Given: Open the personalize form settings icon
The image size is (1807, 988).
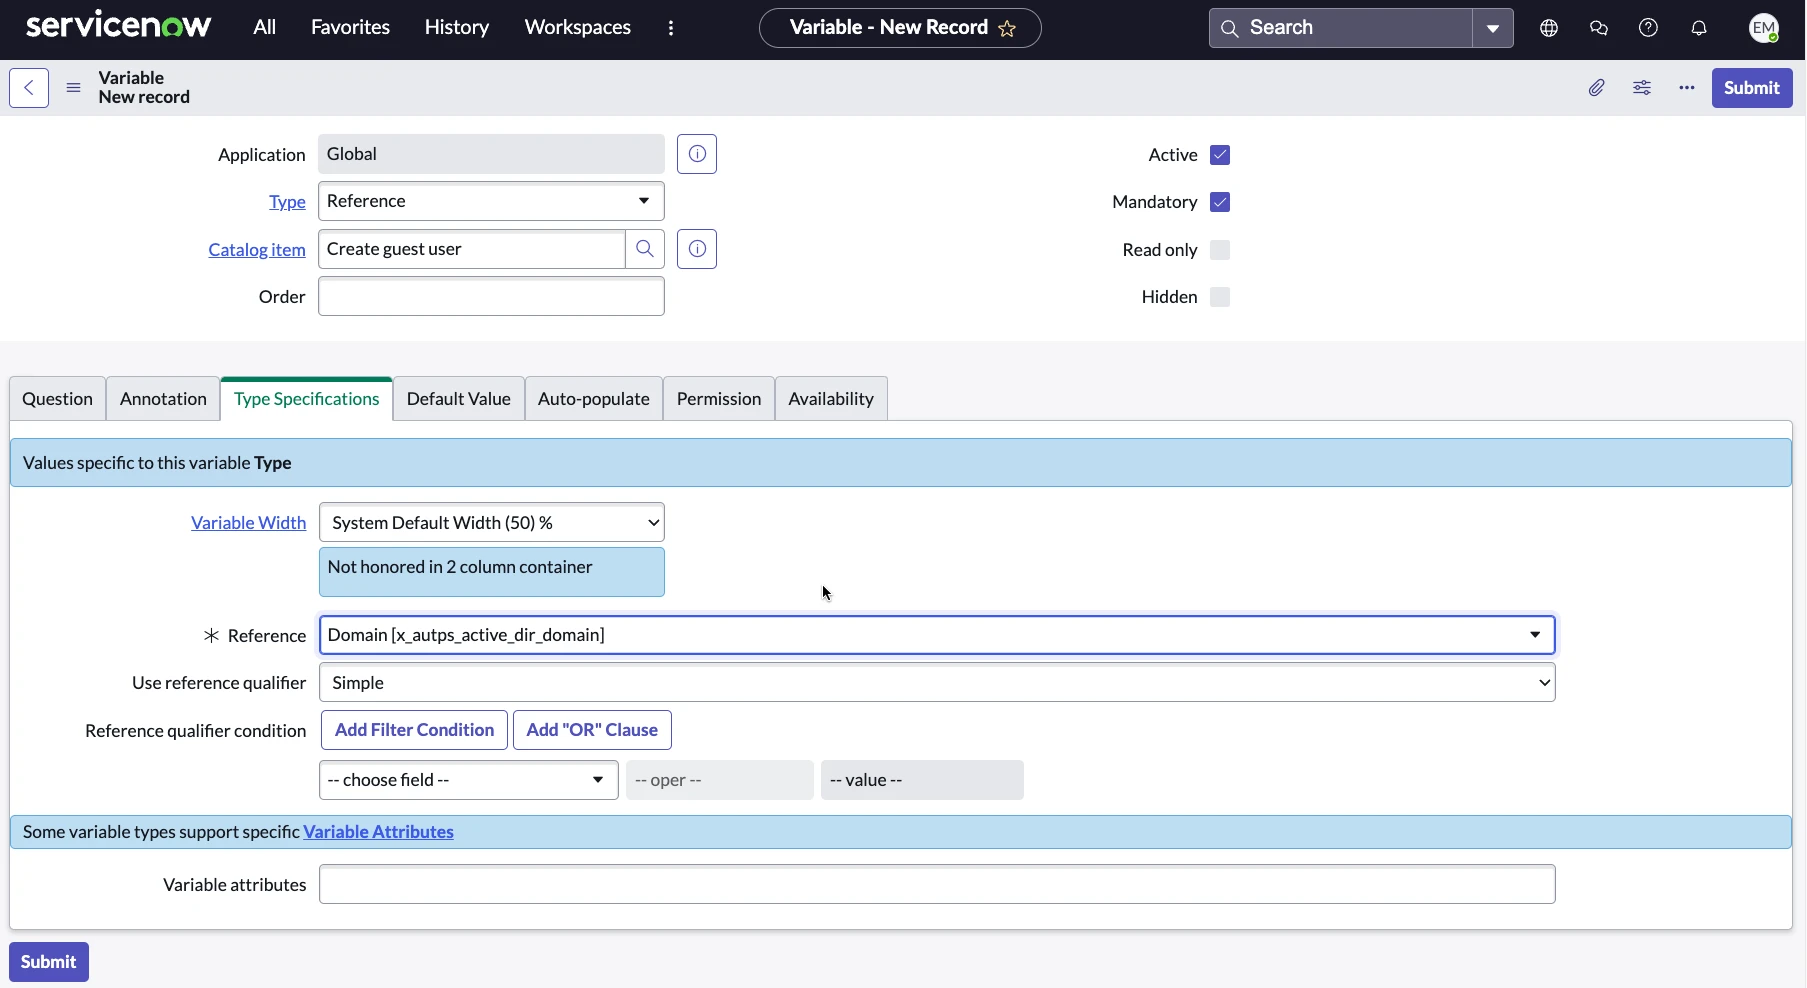Looking at the screenshot, I should tap(1642, 88).
